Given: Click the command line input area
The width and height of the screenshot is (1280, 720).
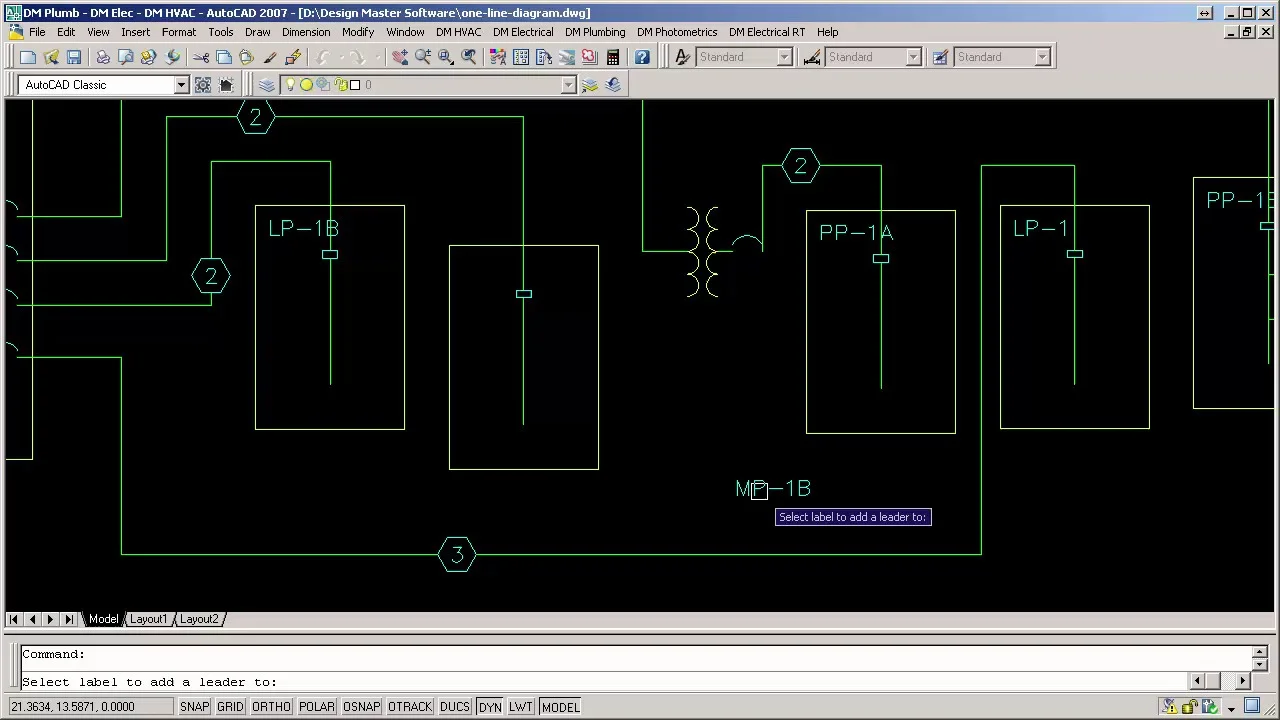Looking at the screenshot, I should pos(600,682).
